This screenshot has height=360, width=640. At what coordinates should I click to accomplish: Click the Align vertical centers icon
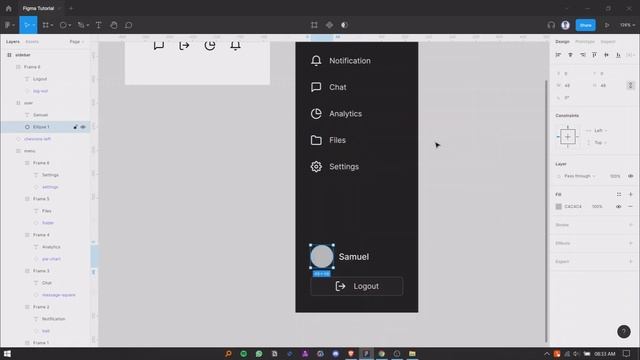[607, 55]
